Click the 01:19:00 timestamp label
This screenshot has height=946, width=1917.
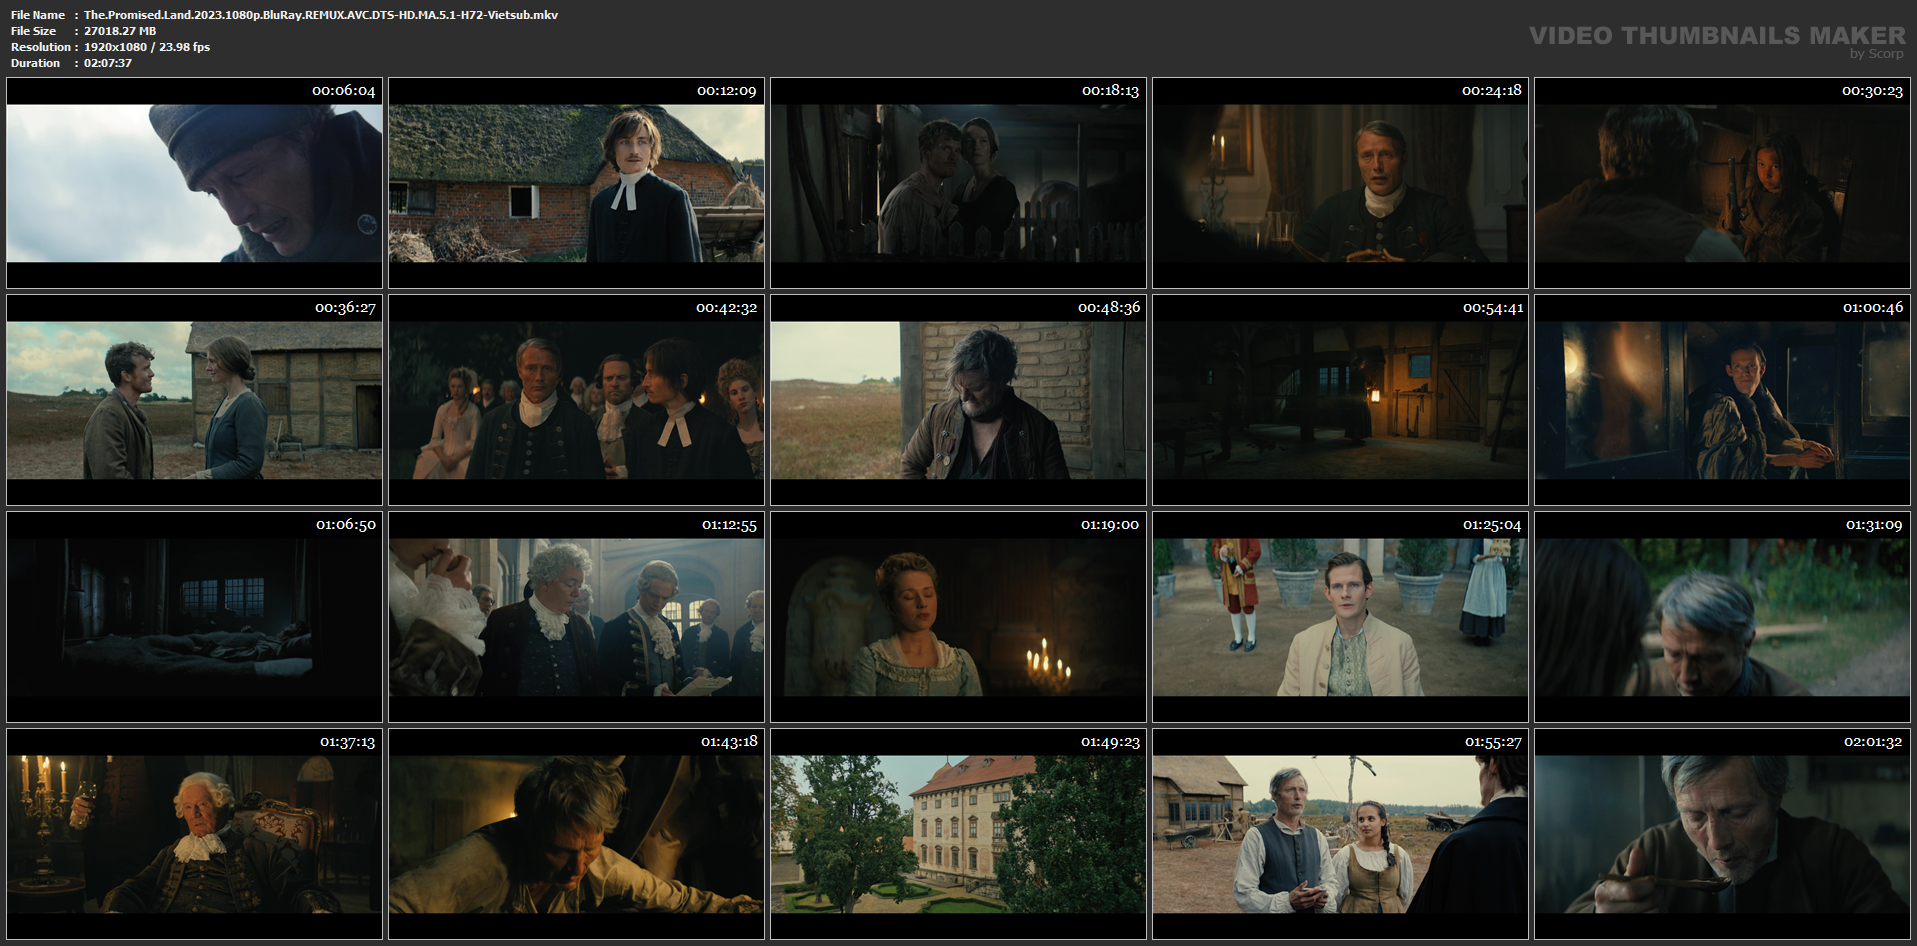[x=1109, y=525]
